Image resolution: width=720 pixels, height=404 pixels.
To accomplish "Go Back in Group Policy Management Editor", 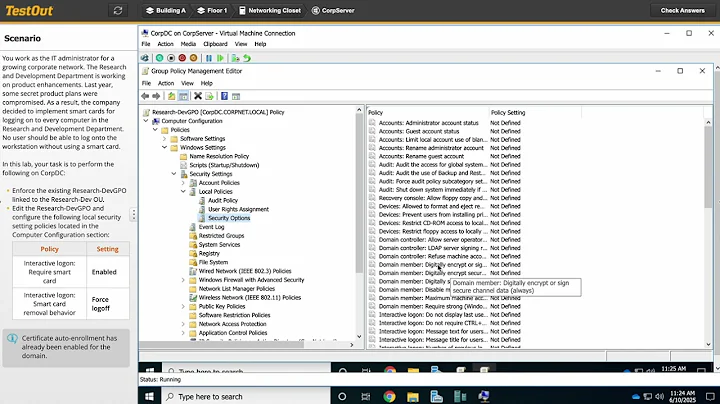I will (145, 96).
